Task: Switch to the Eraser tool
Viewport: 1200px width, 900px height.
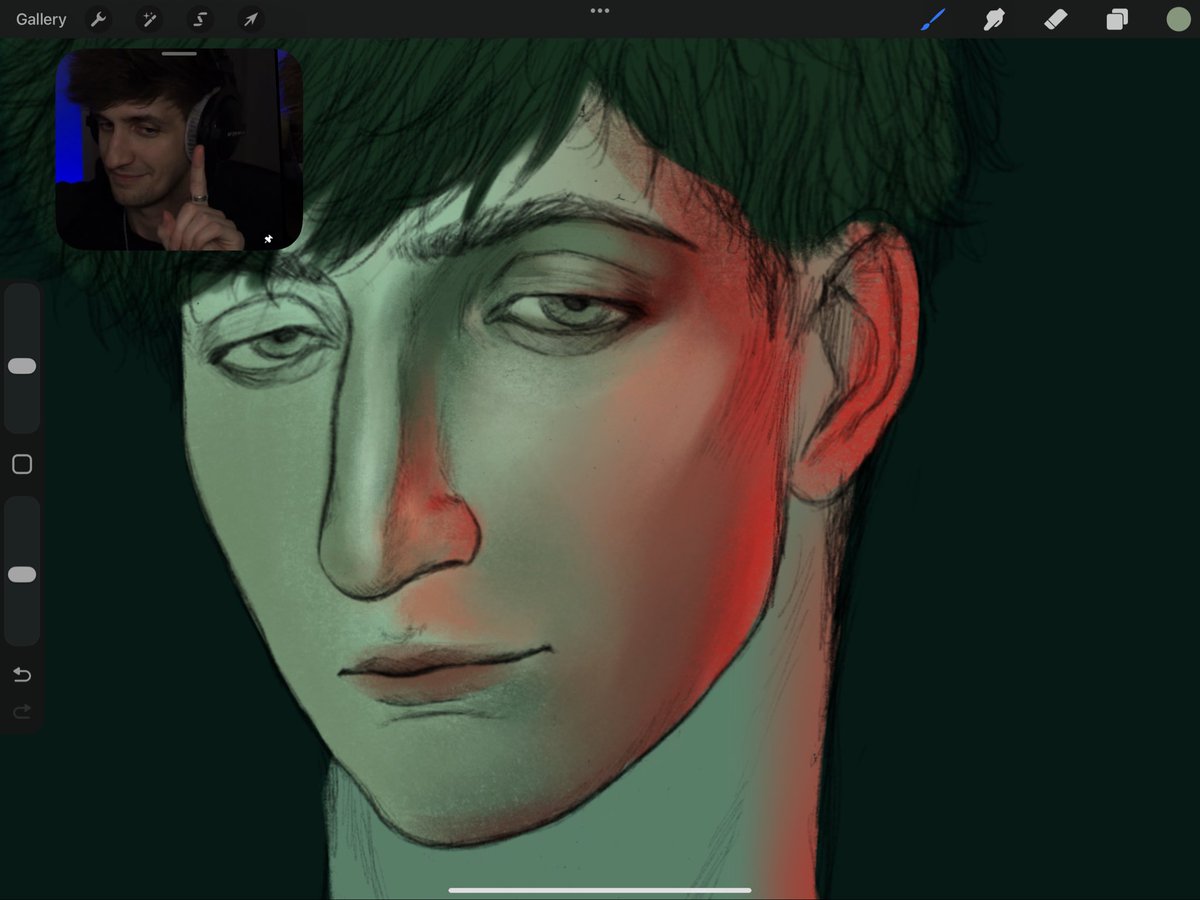Action: 1056,18
